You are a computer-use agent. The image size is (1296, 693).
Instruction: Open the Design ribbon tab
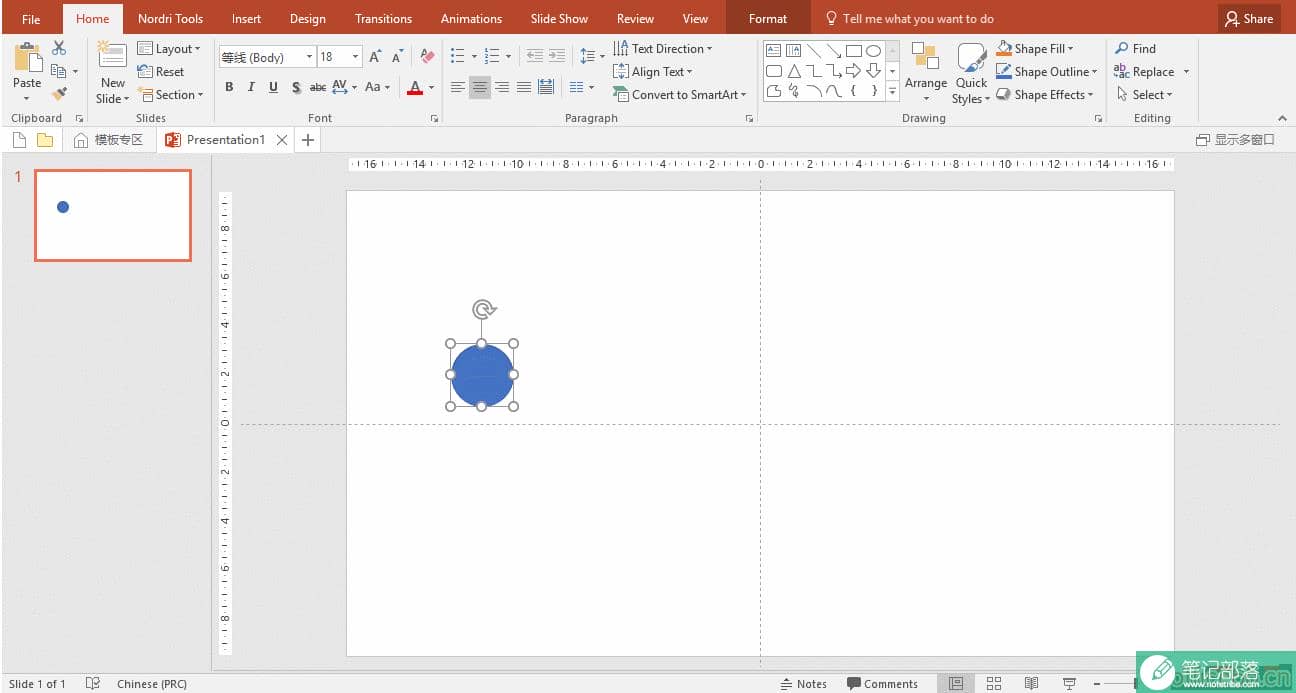[307, 18]
